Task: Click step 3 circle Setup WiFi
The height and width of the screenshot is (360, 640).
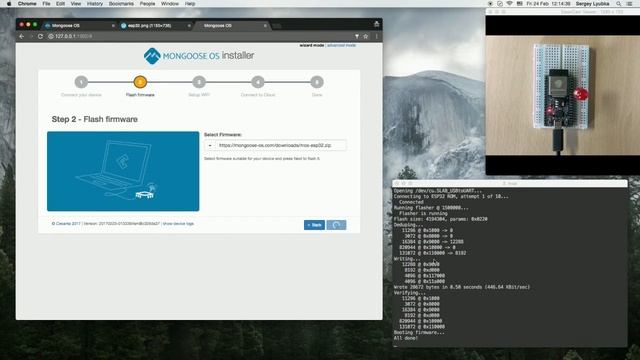Action: coord(199,82)
